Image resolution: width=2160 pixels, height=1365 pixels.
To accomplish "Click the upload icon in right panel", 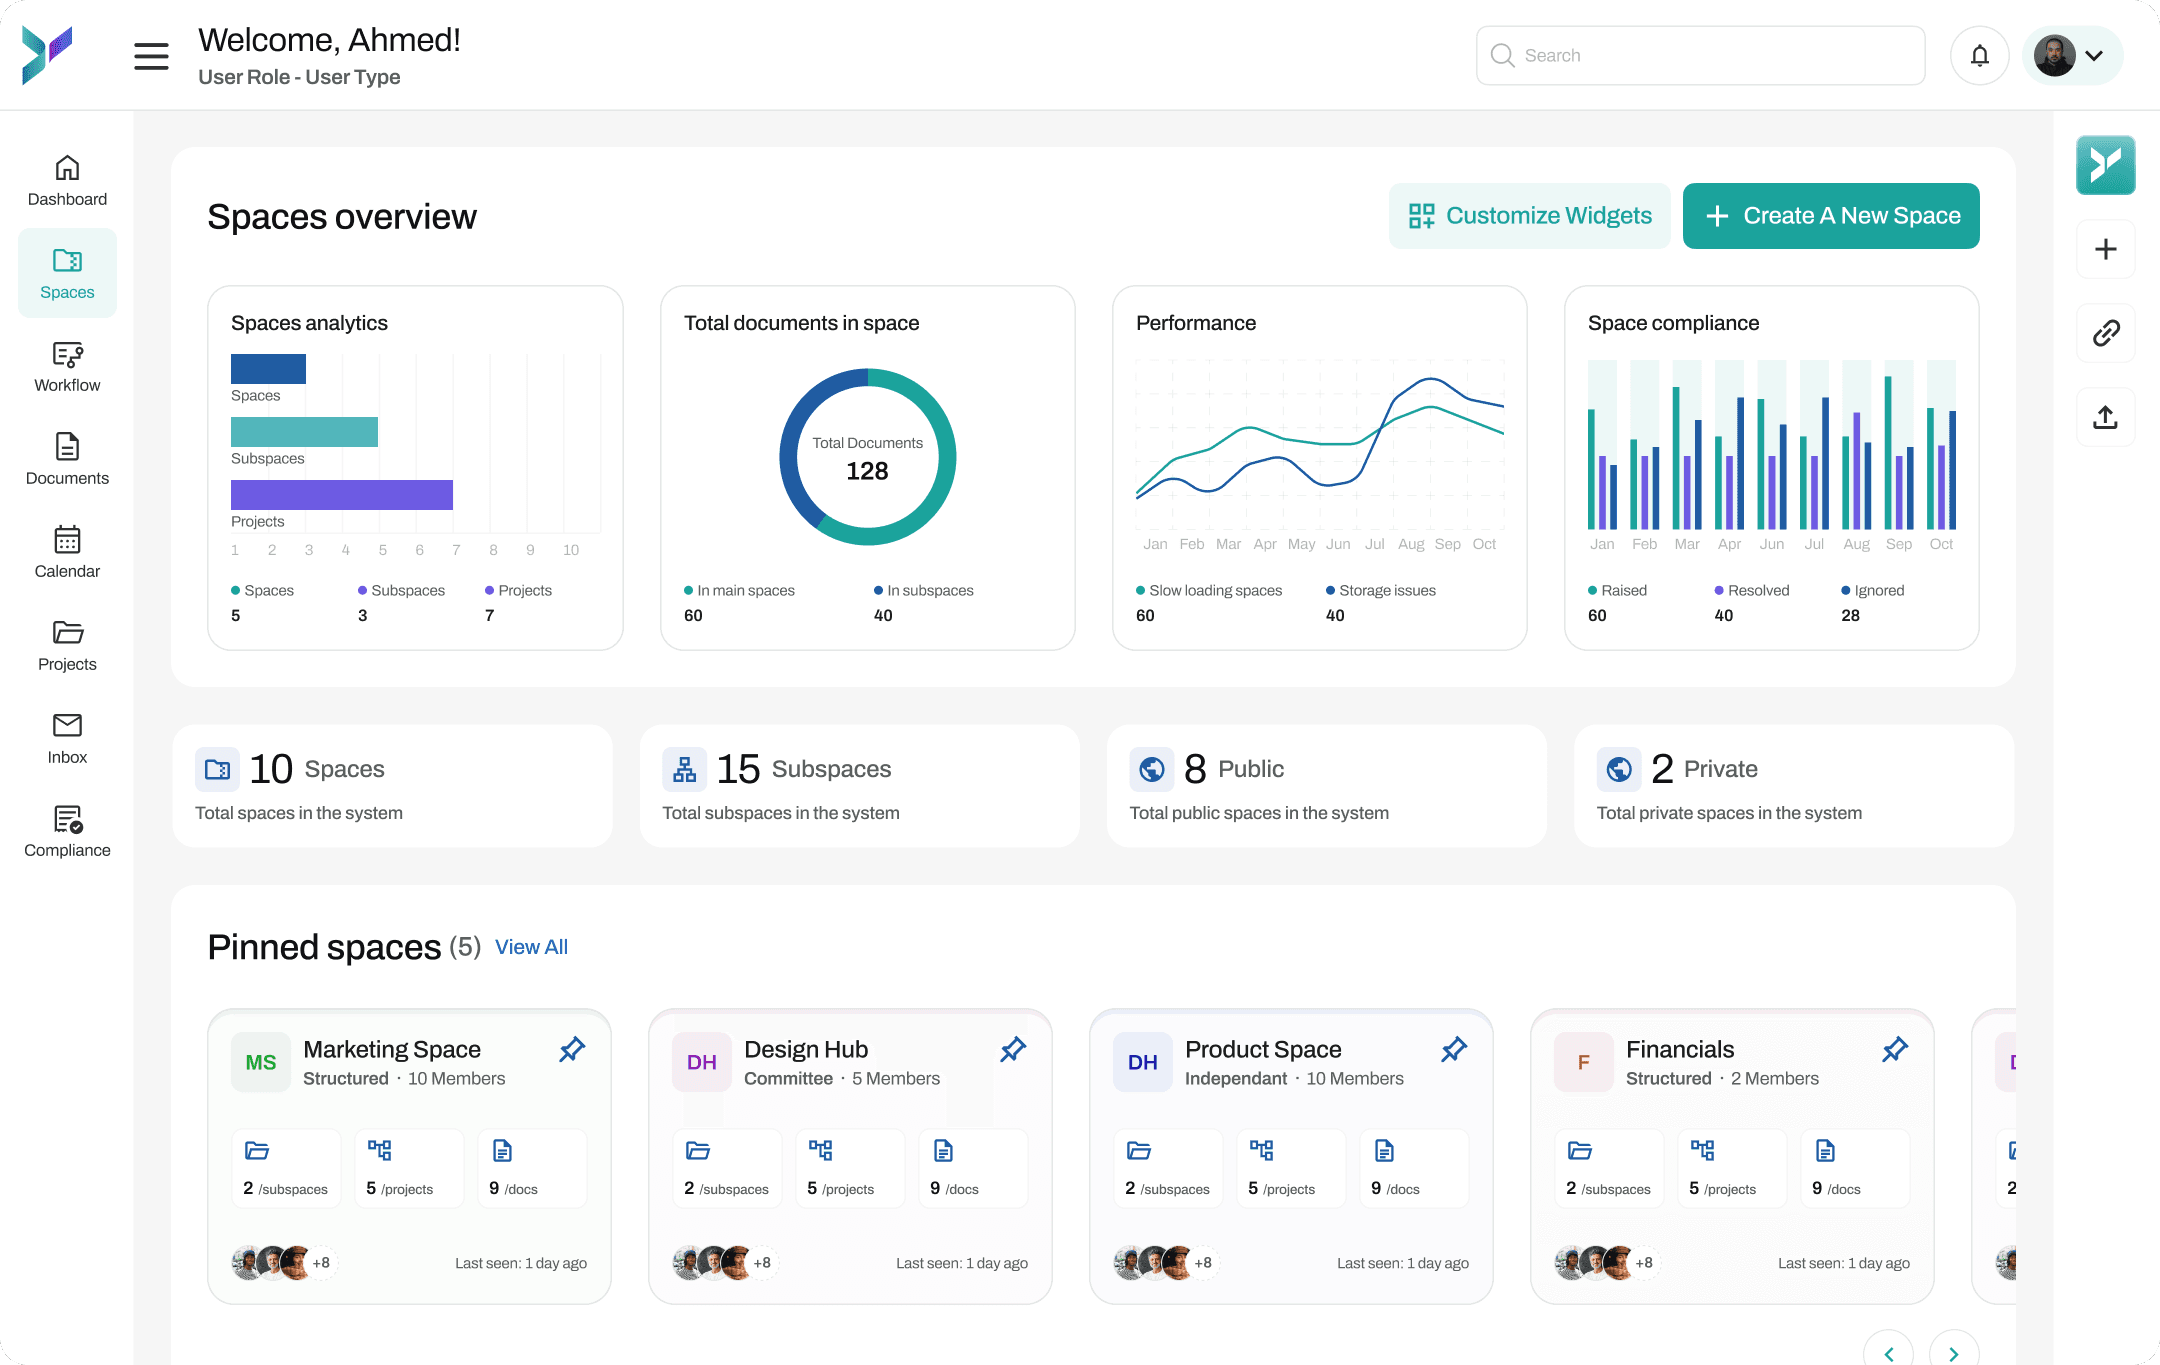I will (2105, 417).
